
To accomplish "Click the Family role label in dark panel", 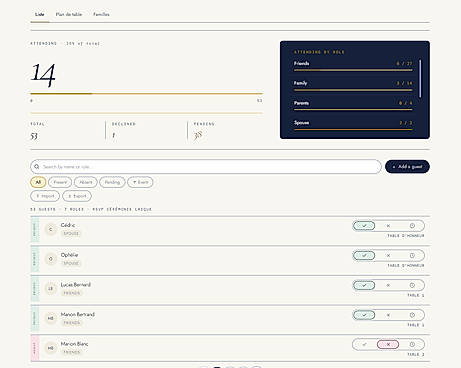I will pyautogui.click(x=301, y=83).
